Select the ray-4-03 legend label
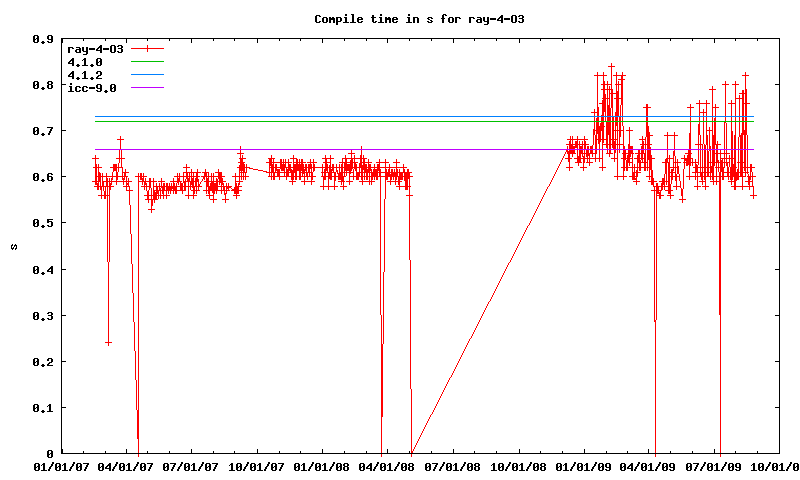Image resolution: width=800 pixels, height=480 pixels. pyautogui.click(x=92, y=48)
